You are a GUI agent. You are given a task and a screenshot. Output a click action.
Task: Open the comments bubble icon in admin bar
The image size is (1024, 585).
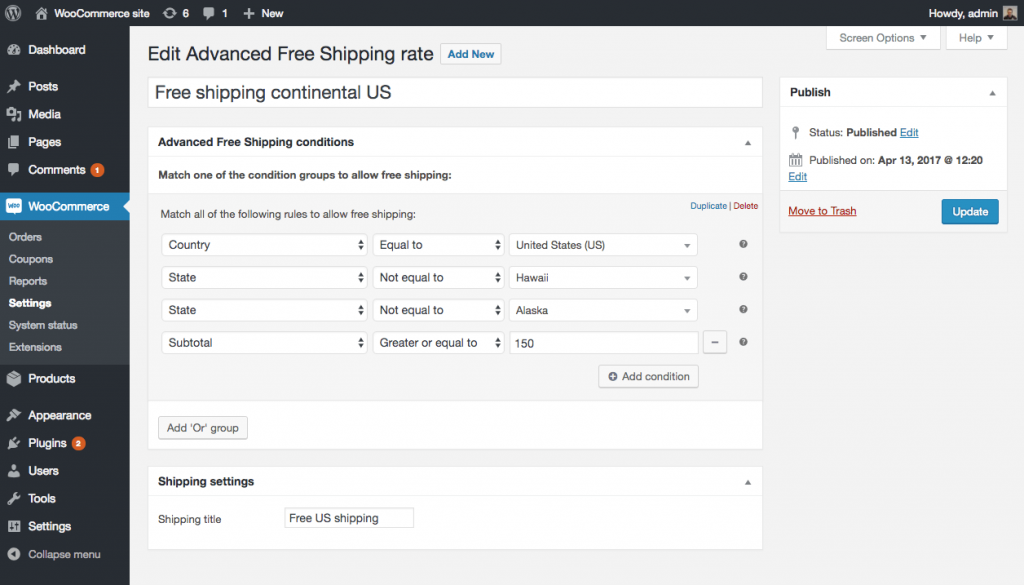click(207, 13)
